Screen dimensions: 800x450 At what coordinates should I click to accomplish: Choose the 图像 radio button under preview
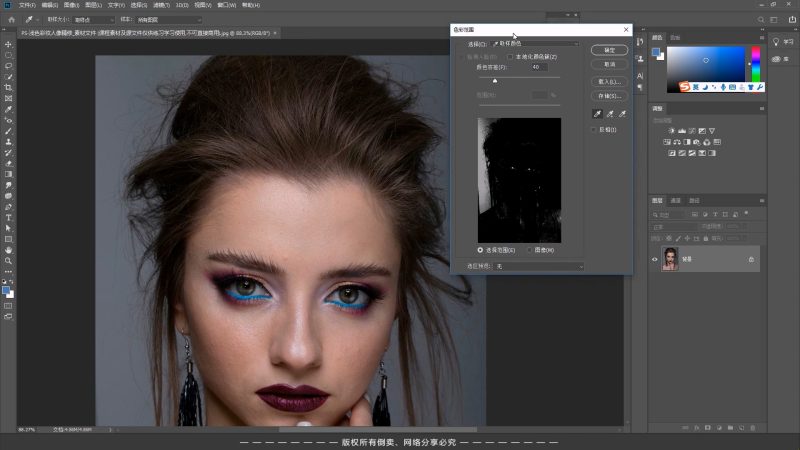pyautogui.click(x=530, y=249)
